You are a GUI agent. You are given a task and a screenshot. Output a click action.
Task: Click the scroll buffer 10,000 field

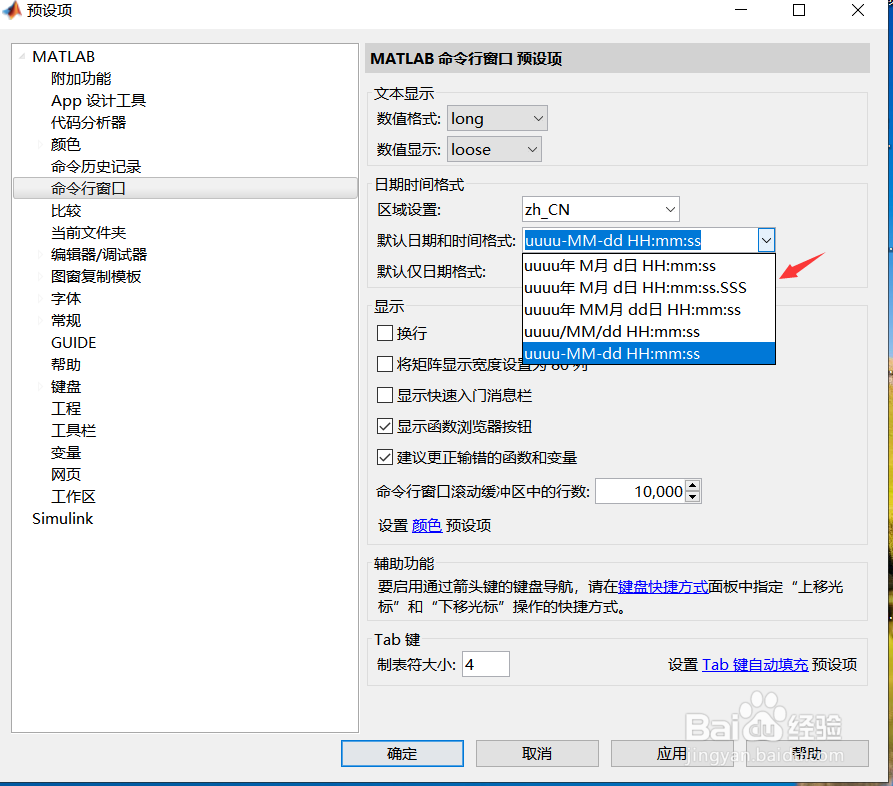point(640,492)
